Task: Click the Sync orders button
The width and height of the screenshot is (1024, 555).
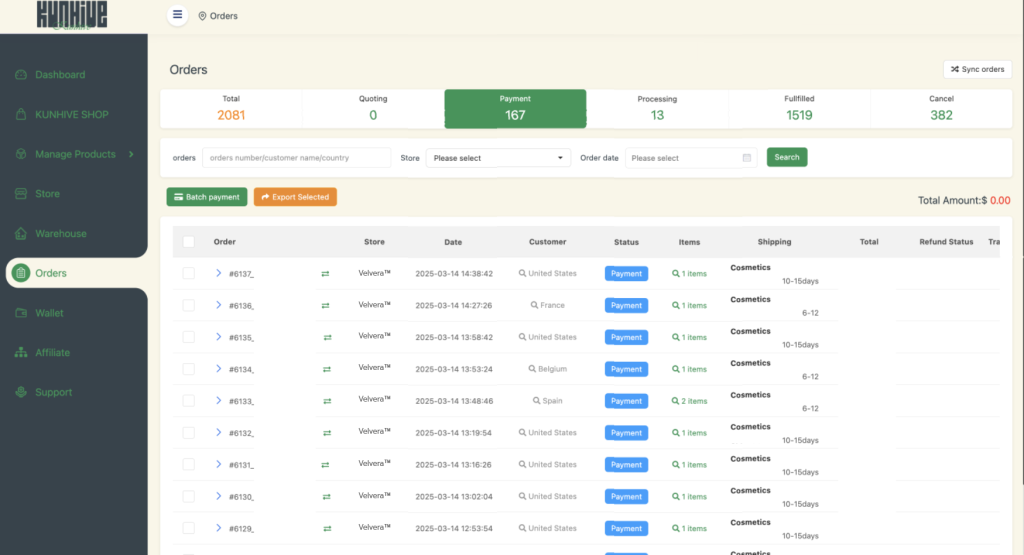Action: (x=977, y=69)
